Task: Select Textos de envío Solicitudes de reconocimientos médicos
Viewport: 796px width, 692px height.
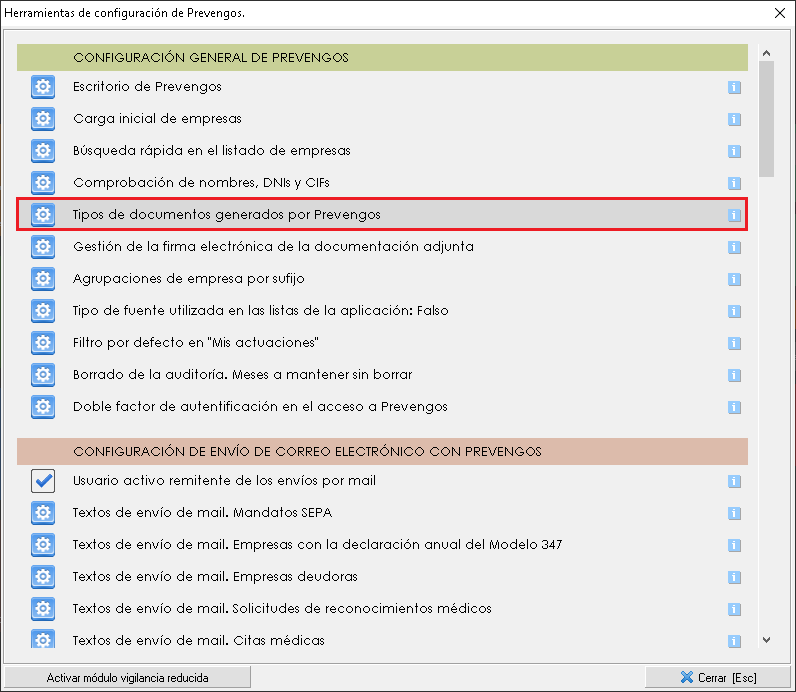Action: coord(282,609)
